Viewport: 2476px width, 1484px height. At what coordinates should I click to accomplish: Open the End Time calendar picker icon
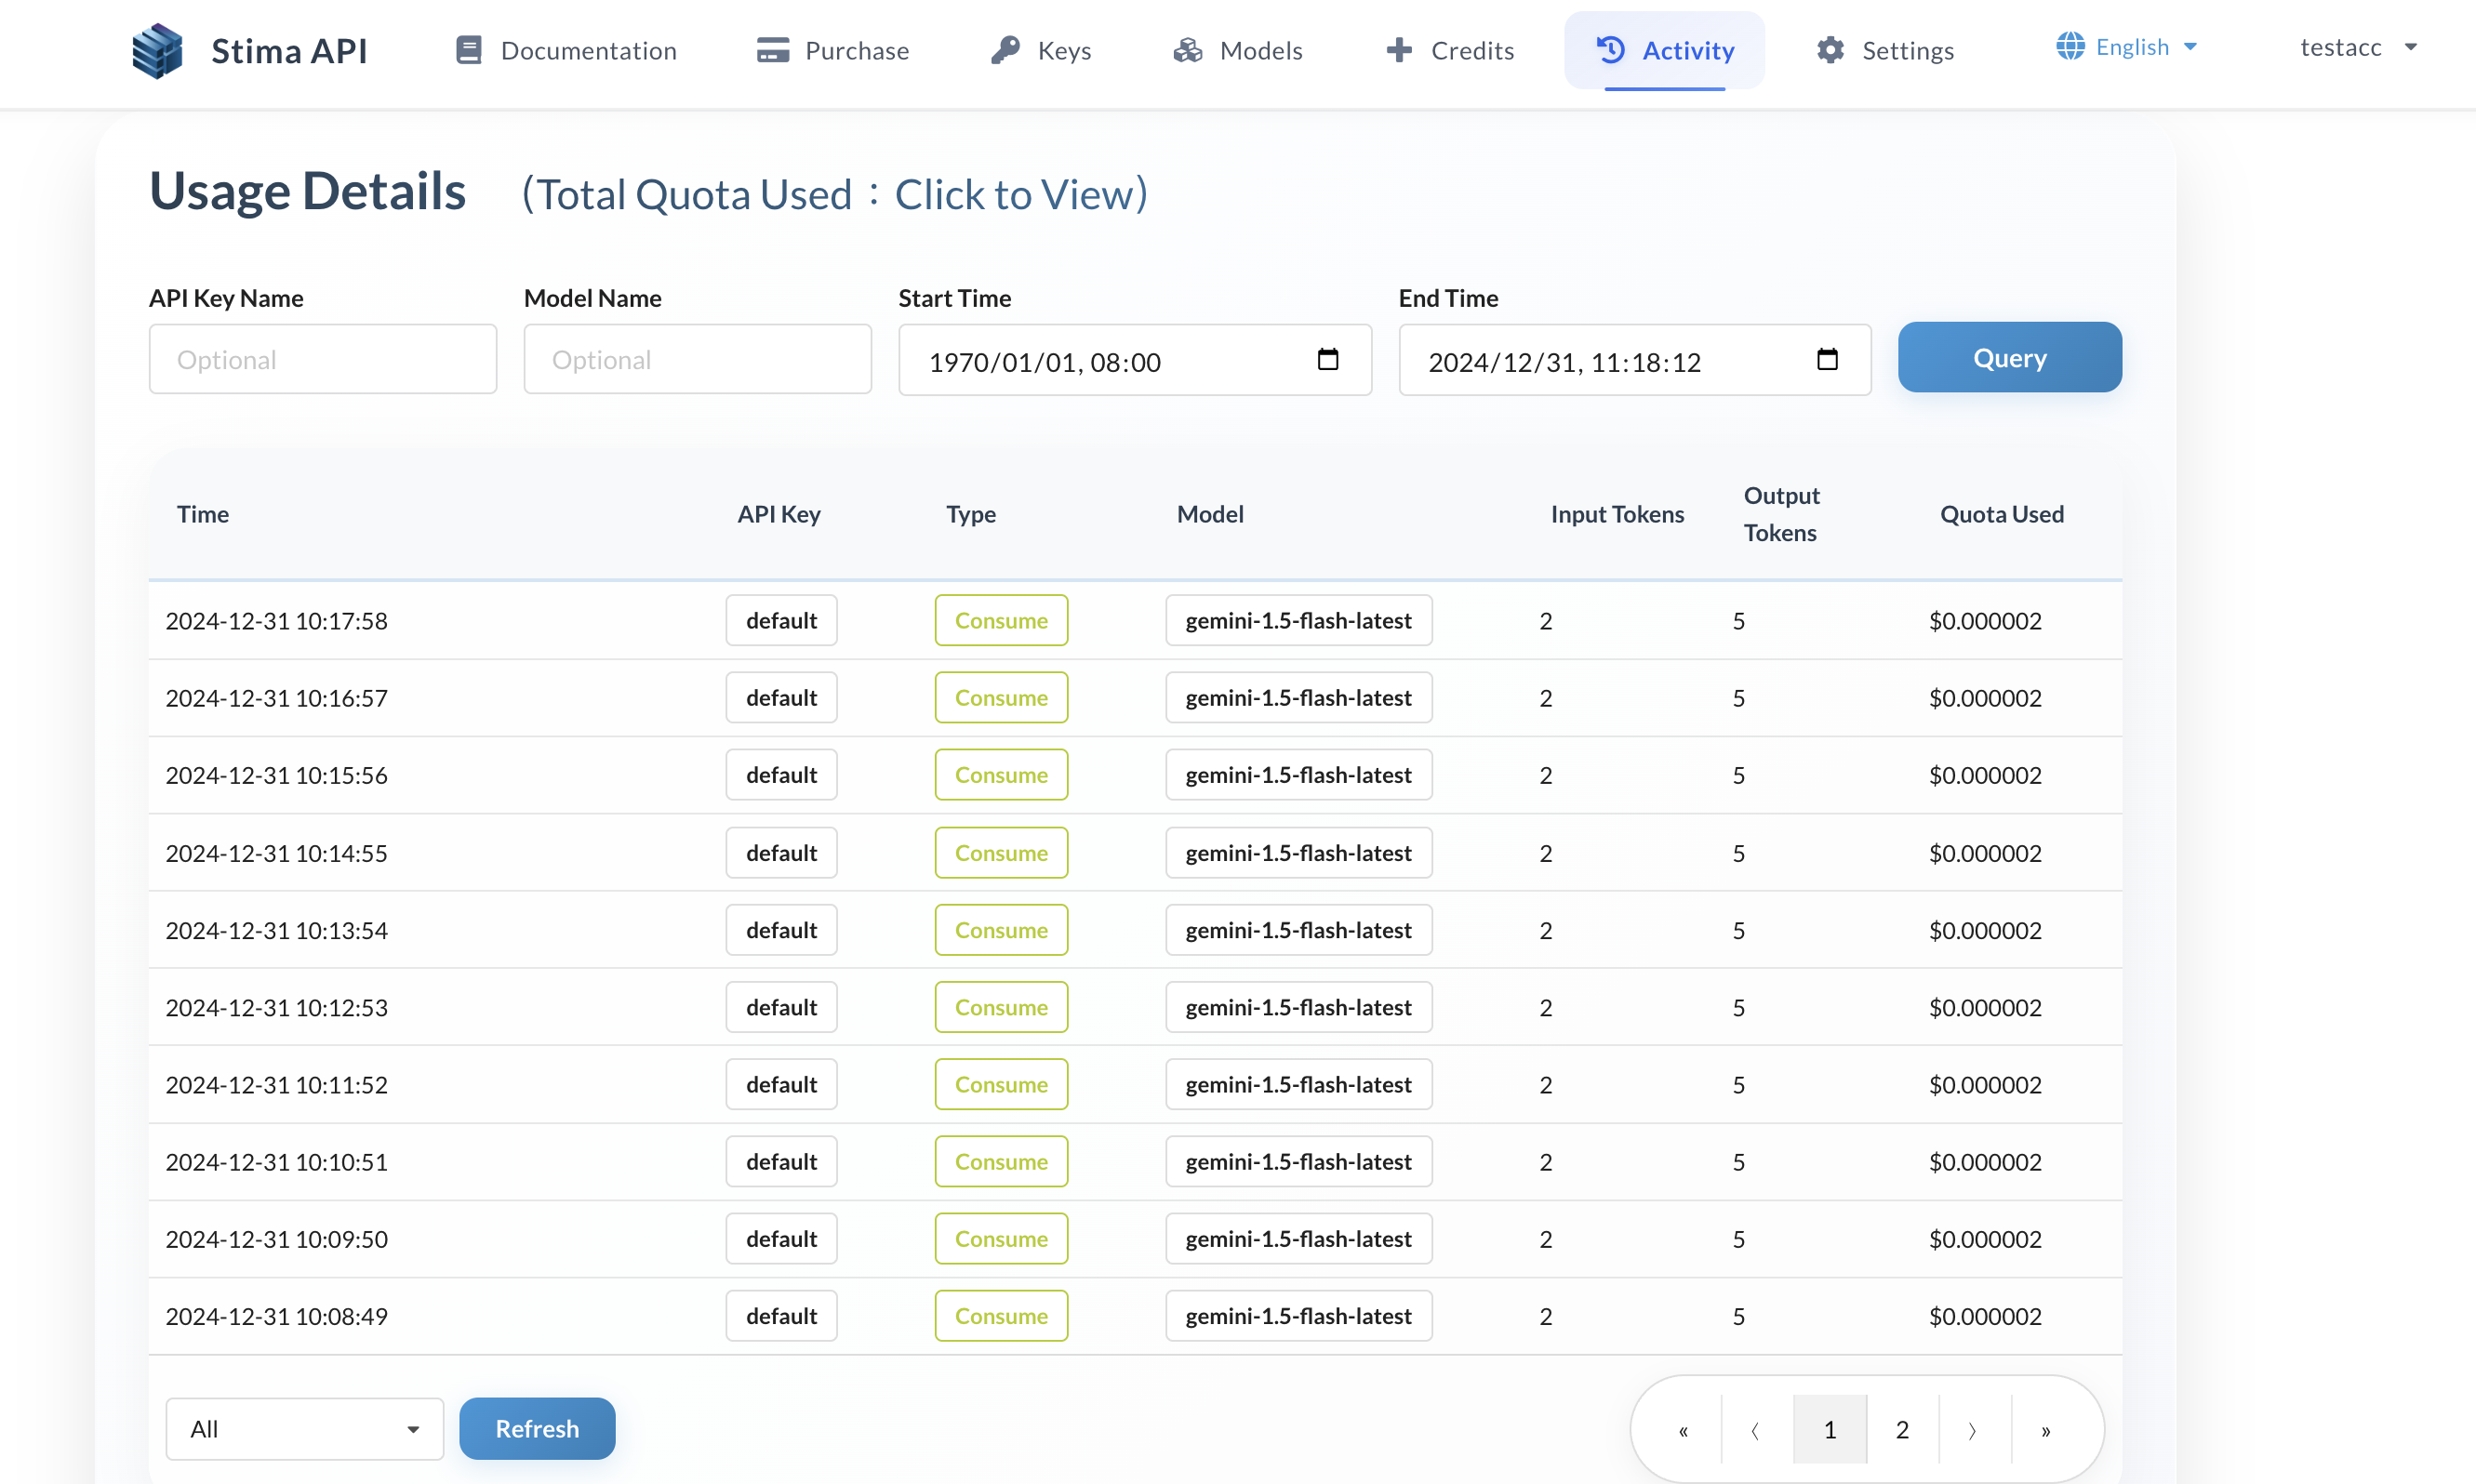pos(1826,360)
